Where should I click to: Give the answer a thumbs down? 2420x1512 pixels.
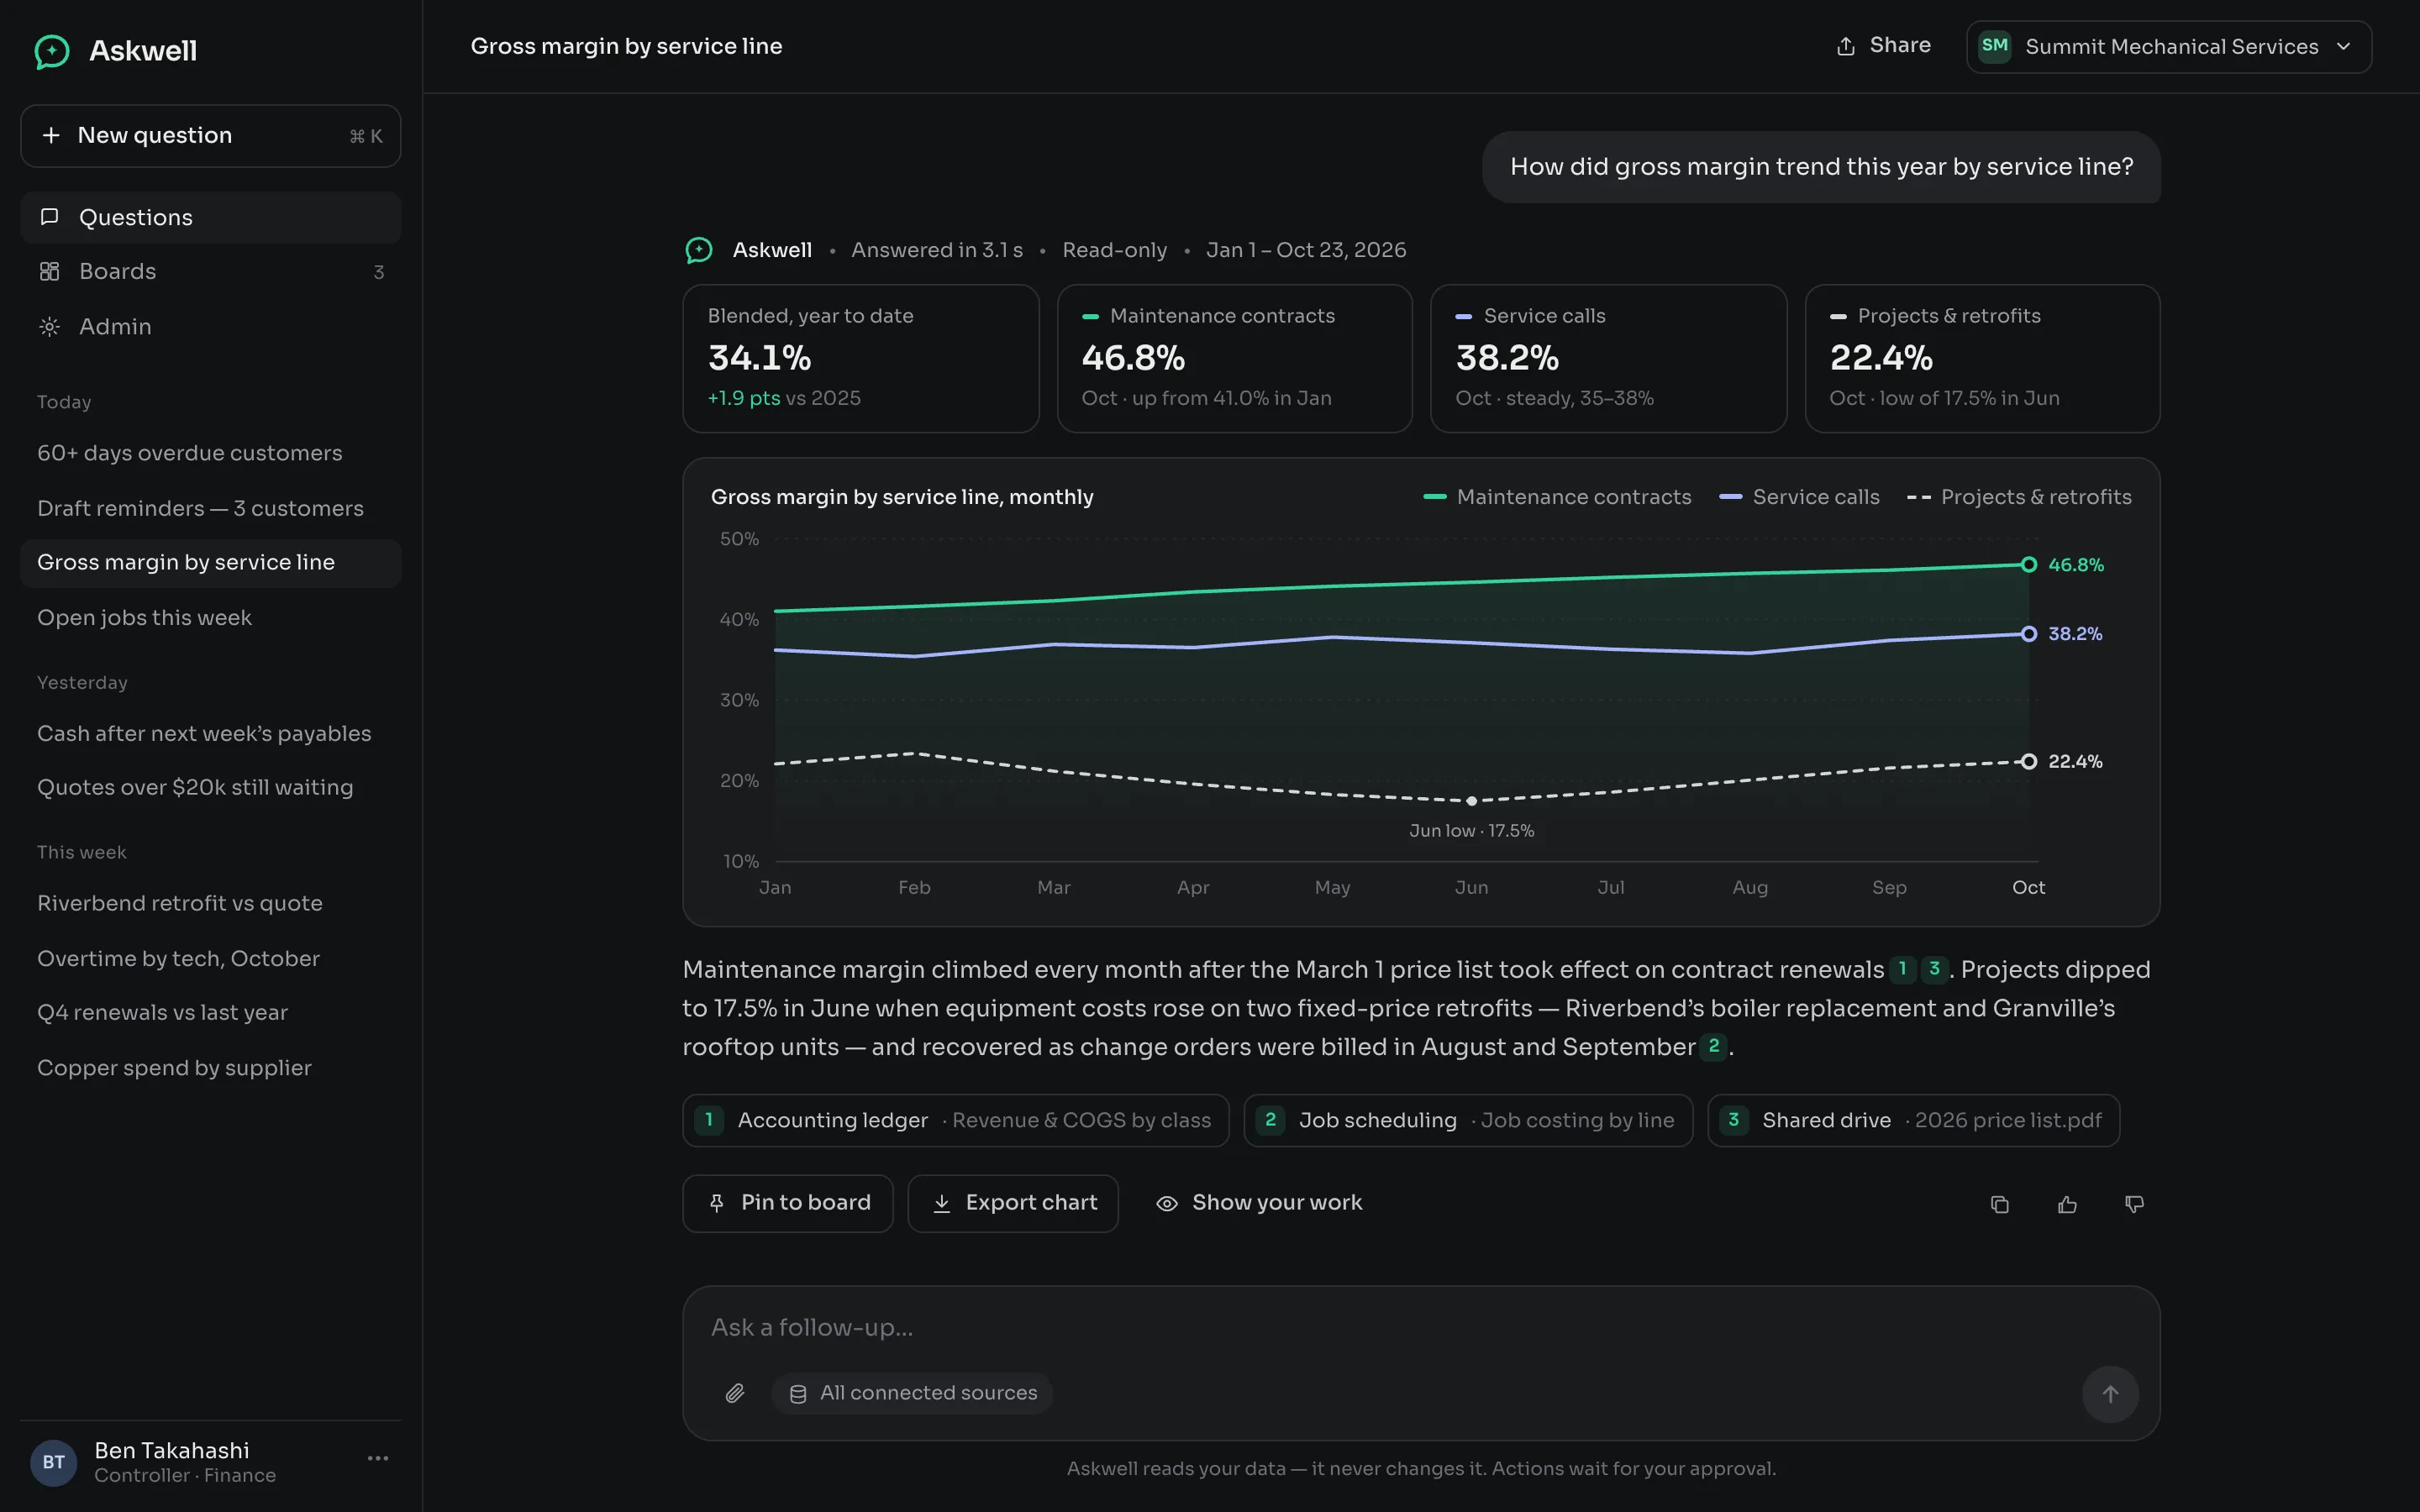coord(2134,1205)
